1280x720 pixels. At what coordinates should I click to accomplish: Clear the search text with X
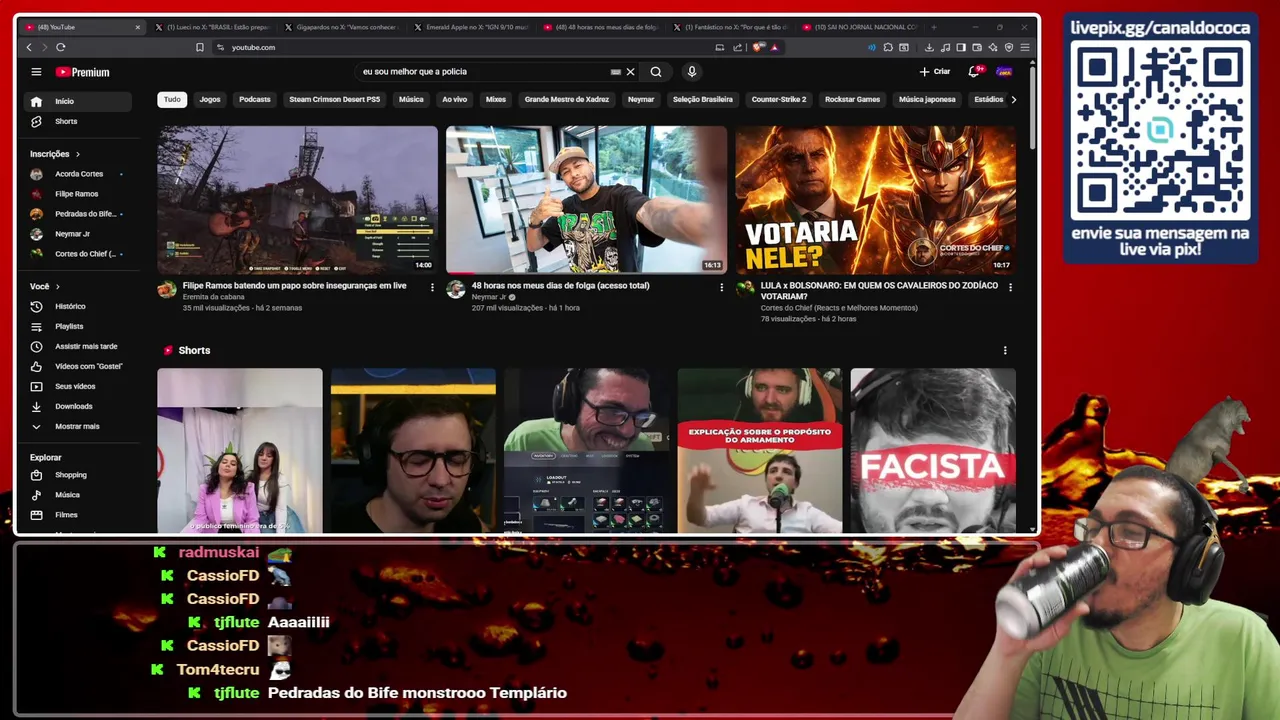[x=630, y=72]
